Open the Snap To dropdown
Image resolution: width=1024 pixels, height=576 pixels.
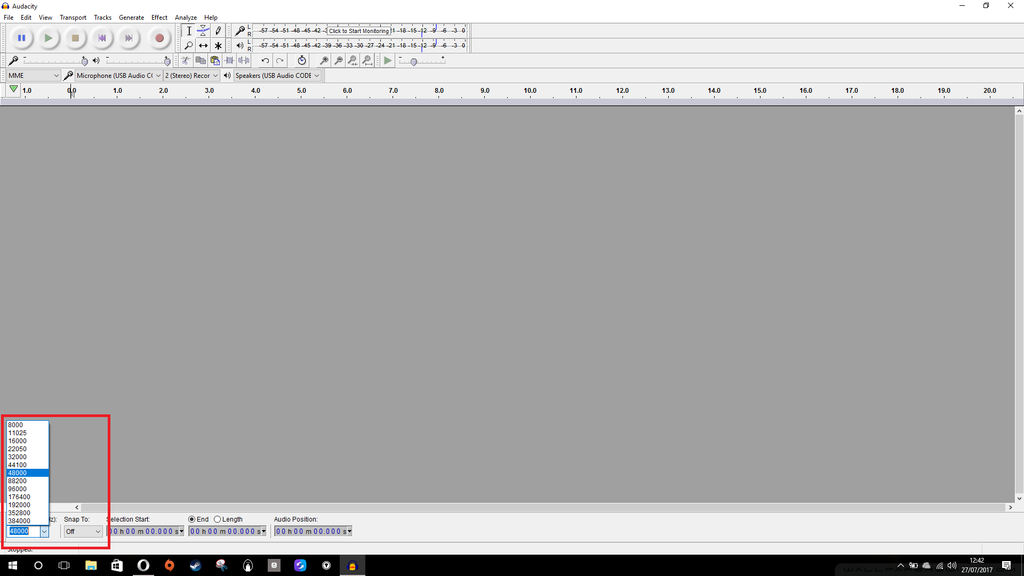tap(82, 531)
